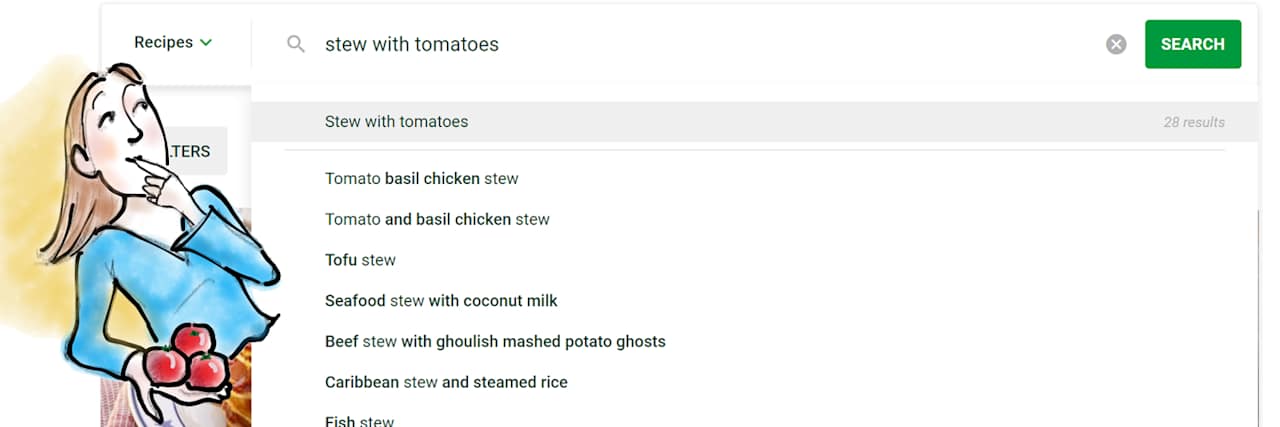
Task: Click the green SEARCH button
Action: click(1192, 44)
